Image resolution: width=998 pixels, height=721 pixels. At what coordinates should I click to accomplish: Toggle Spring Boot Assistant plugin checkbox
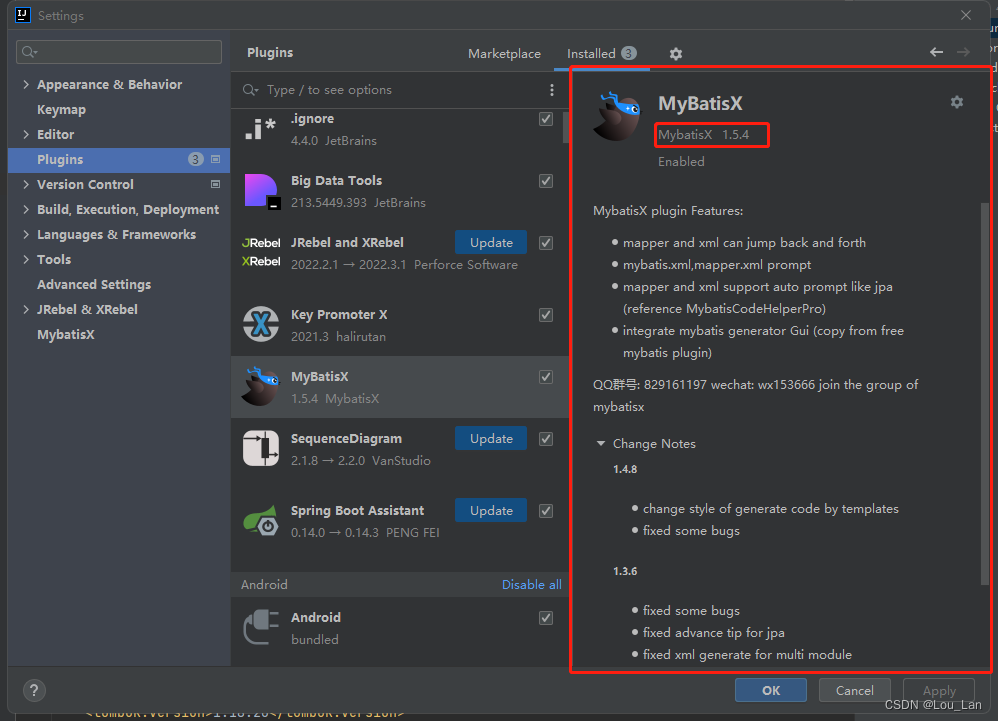tap(545, 511)
